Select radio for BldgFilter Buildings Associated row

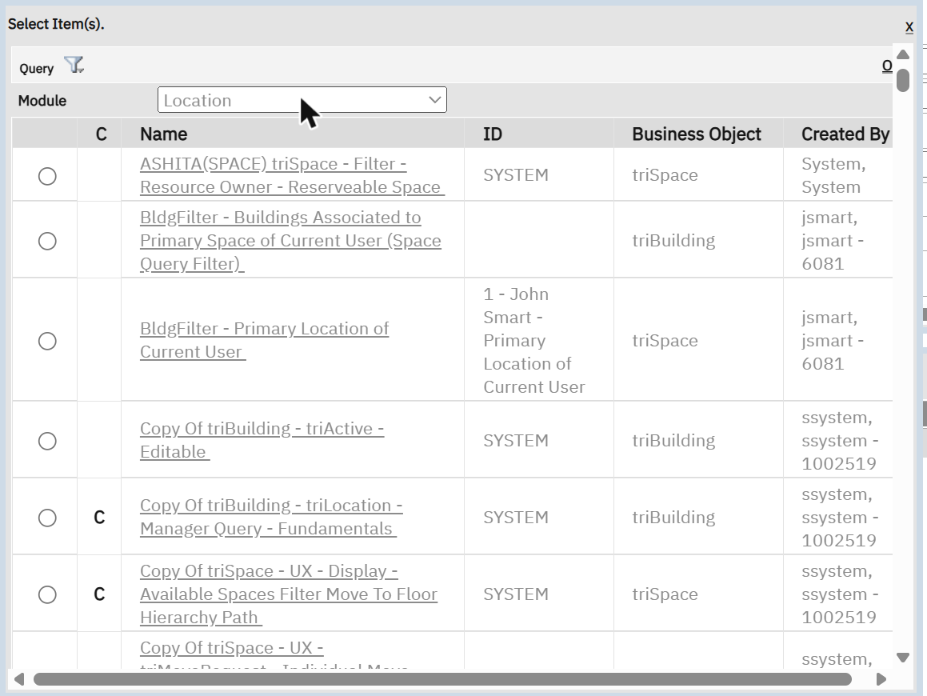click(47, 241)
